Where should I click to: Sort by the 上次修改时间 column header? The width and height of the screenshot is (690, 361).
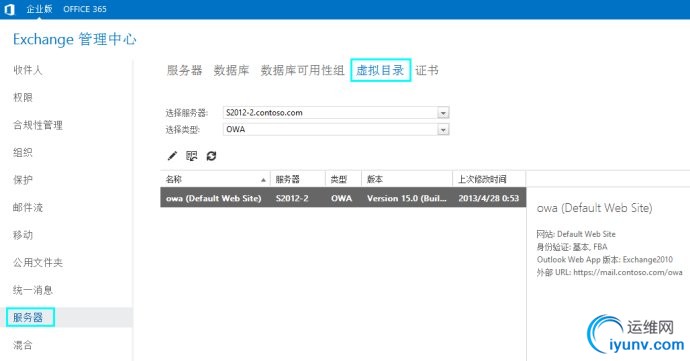click(x=489, y=179)
